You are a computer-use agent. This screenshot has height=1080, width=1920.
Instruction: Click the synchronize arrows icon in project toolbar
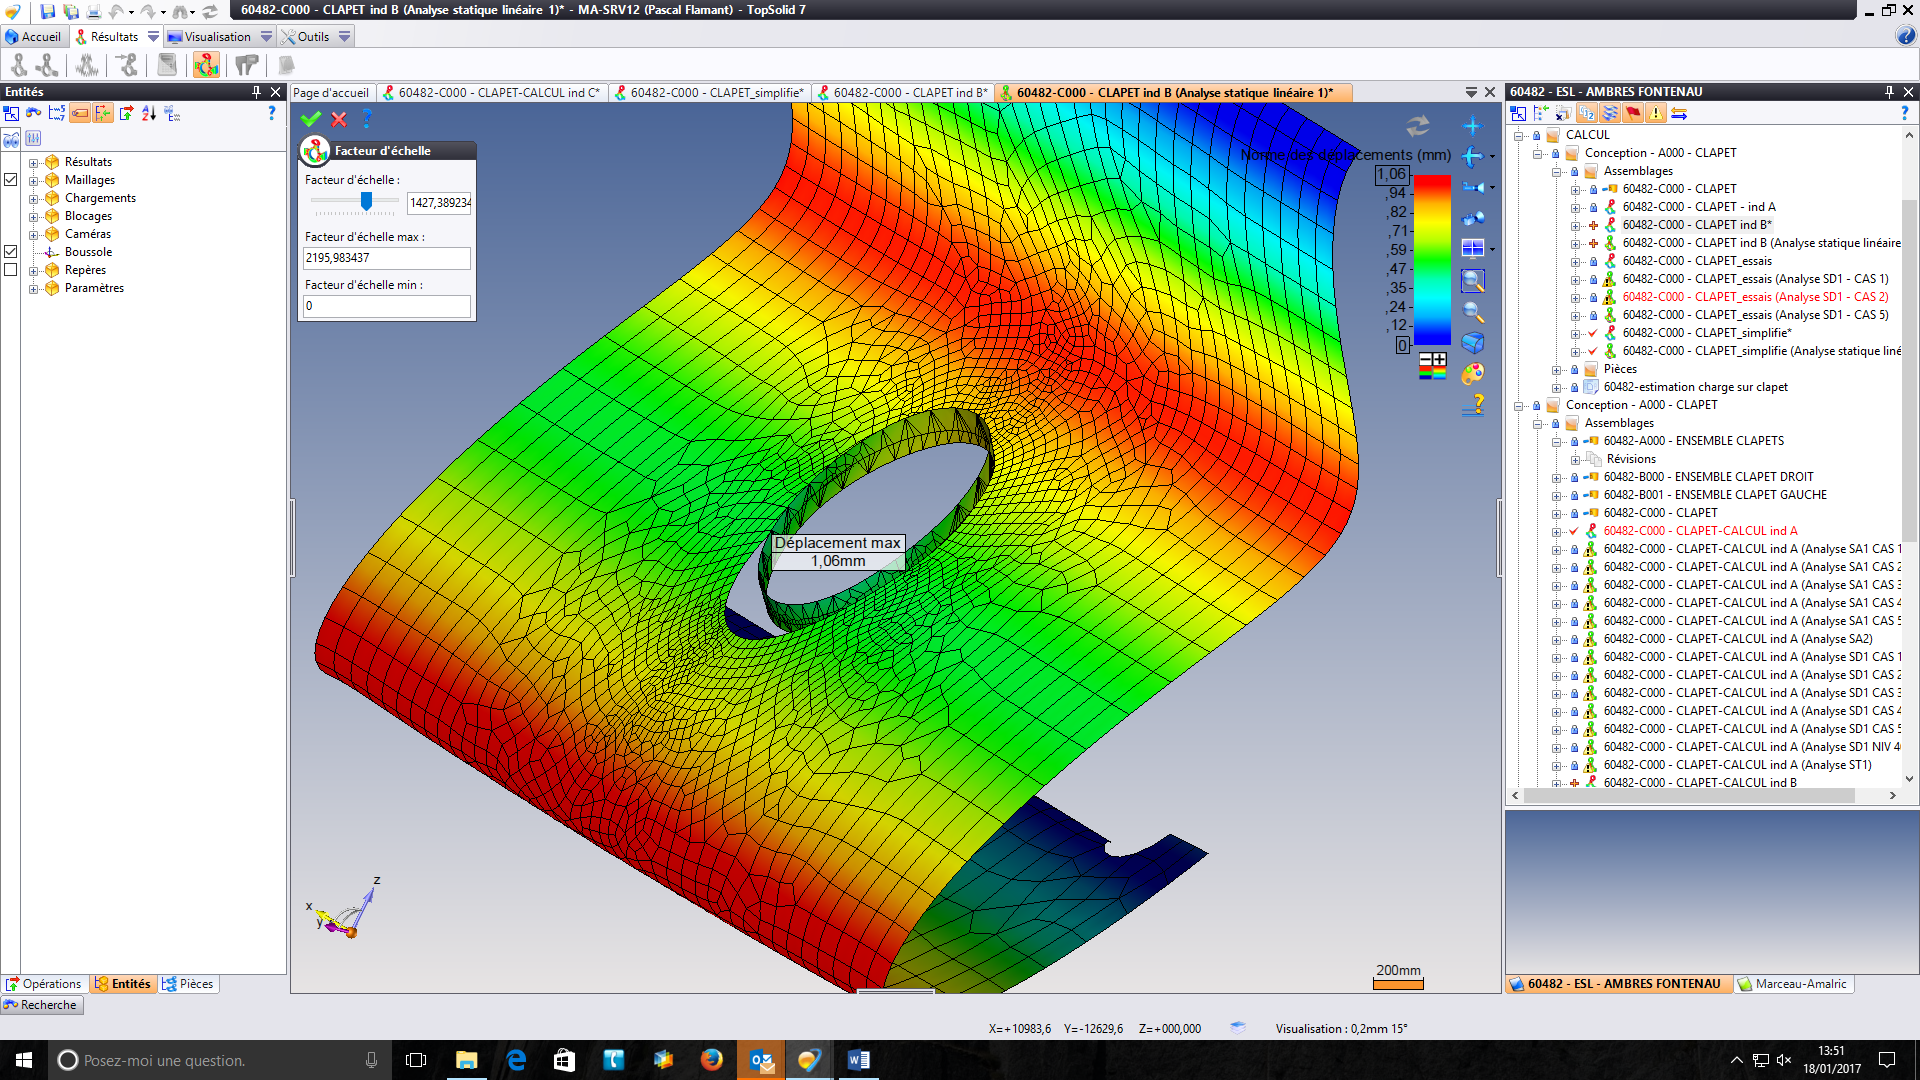point(1679,114)
